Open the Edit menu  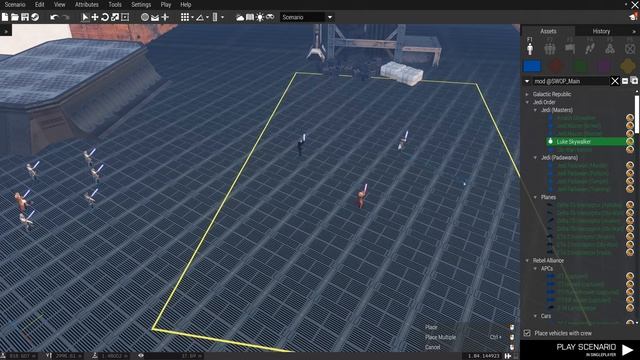(40, 4)
